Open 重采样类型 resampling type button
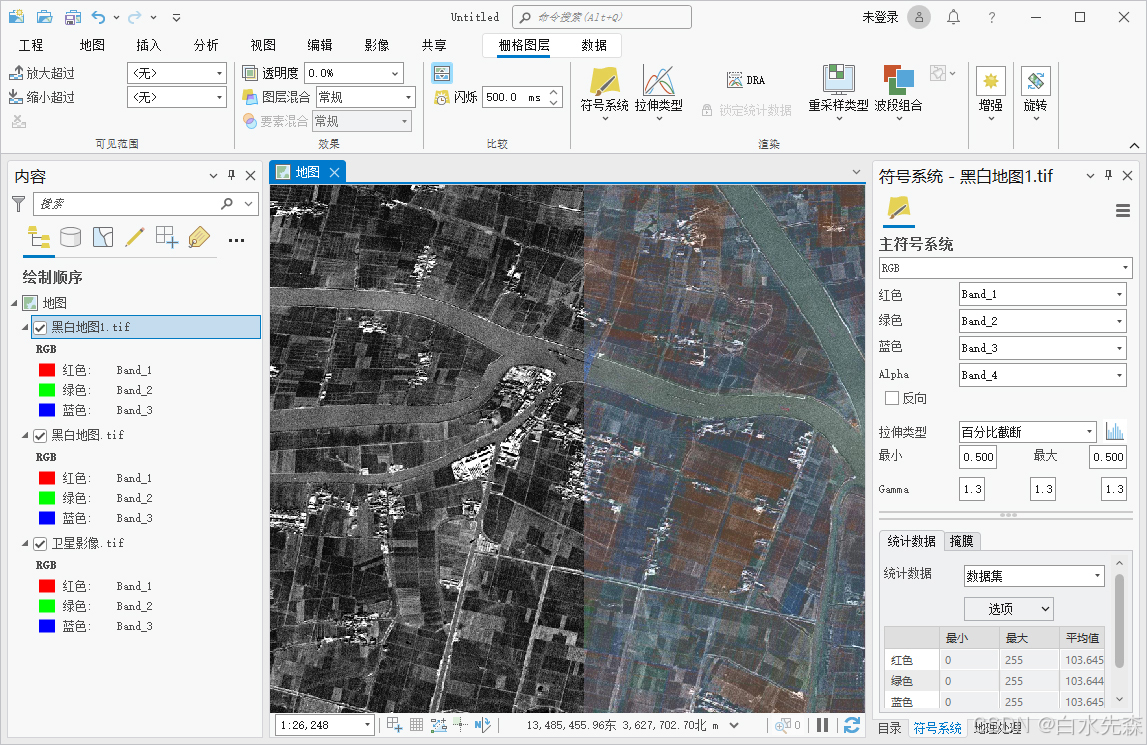Viewport: 1147px width, 745px height. pyautogui.click(x=838, y=92)
